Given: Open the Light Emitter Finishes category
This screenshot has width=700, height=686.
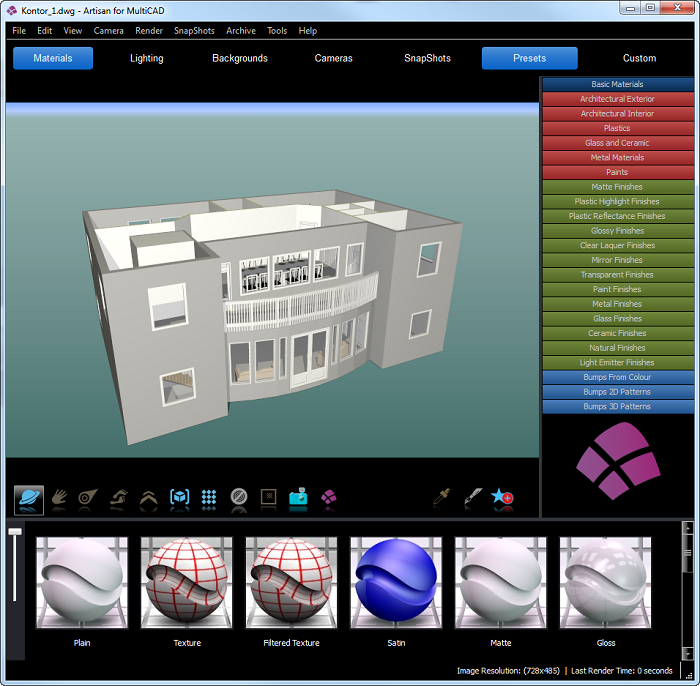Looking at the screenshot, I should click(618, 363).
